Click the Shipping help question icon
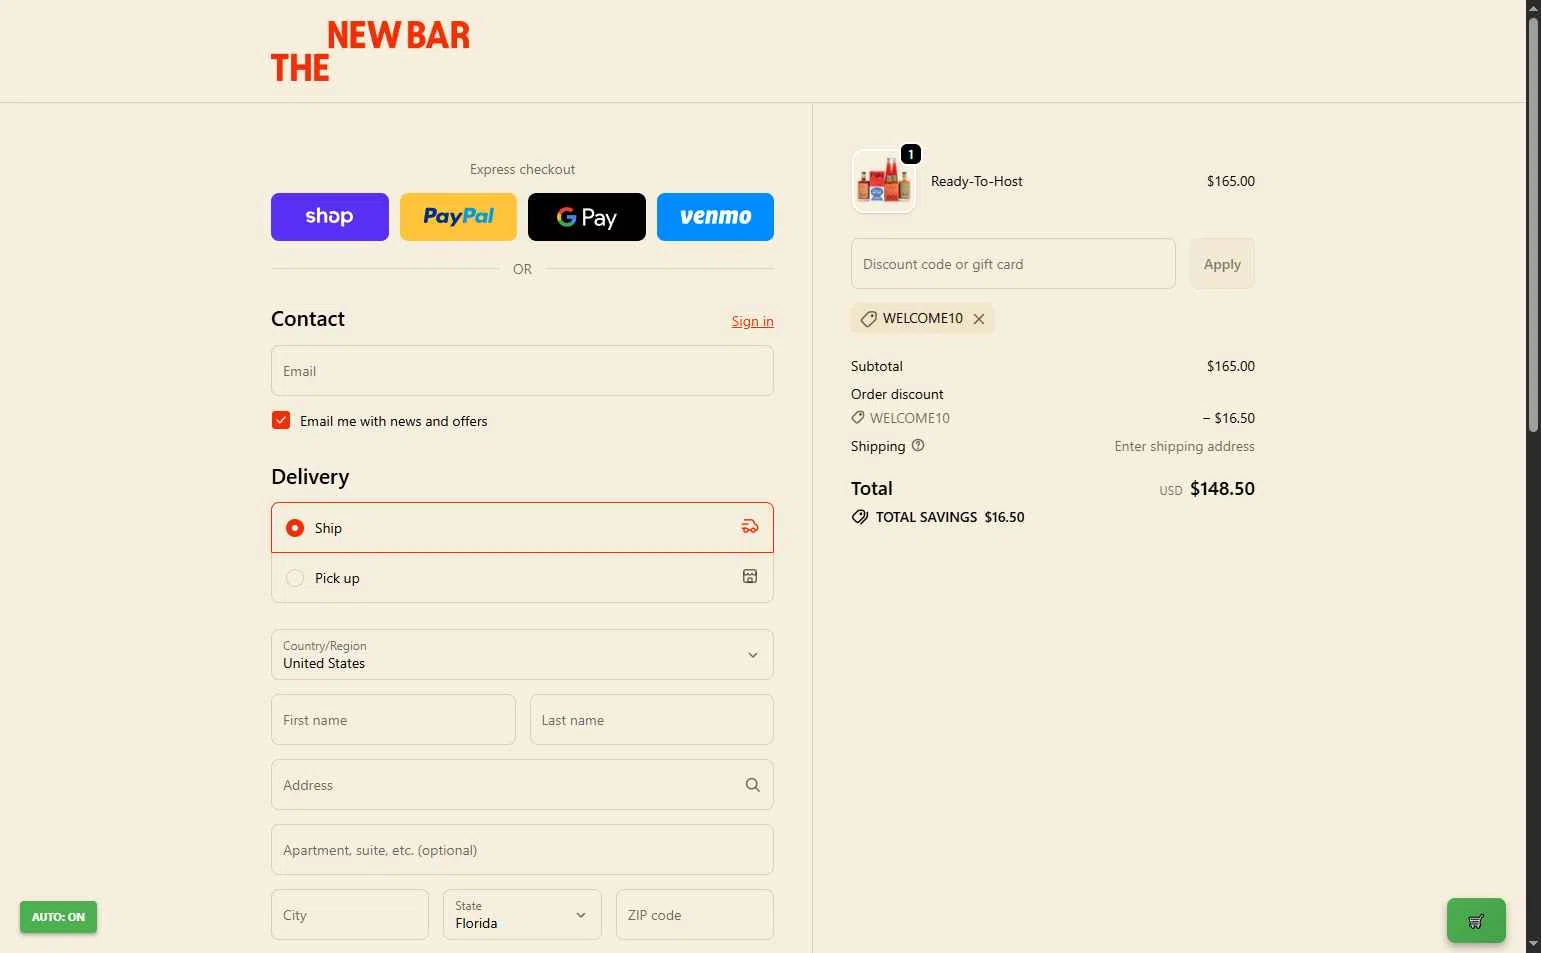 pyautogui.click(x=918, y=446)
